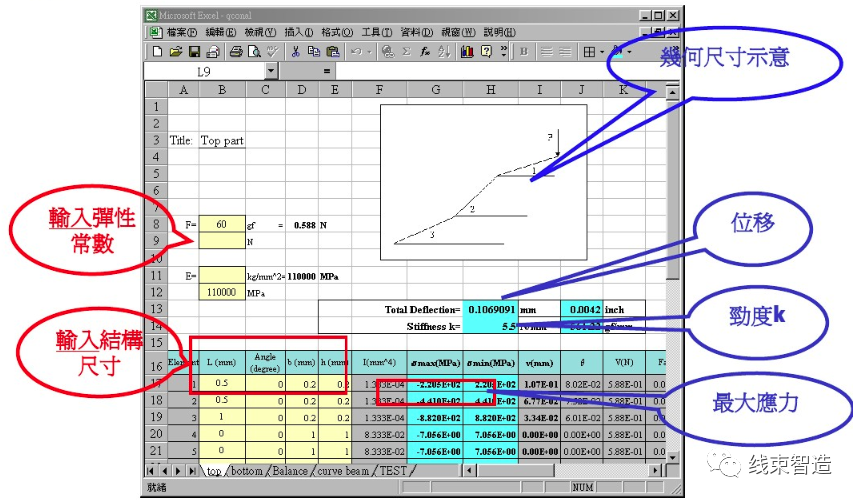
Task: Click the vertical scrollbar up arrow
Action: coord(673,92)
